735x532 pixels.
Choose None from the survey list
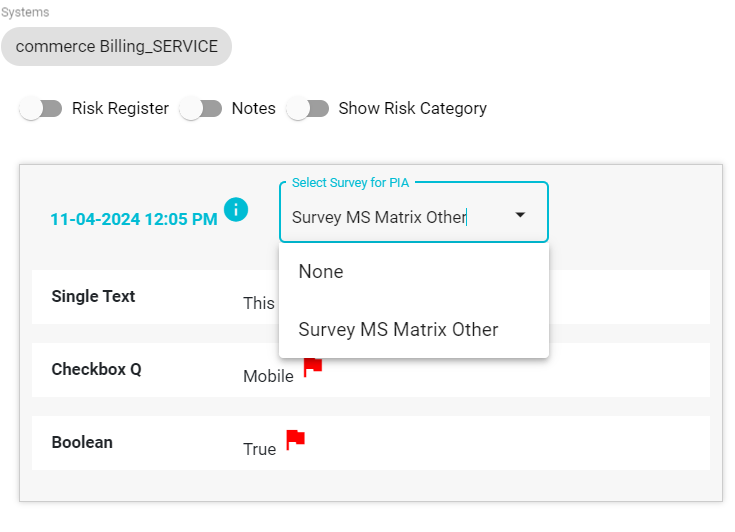point(413,272)
